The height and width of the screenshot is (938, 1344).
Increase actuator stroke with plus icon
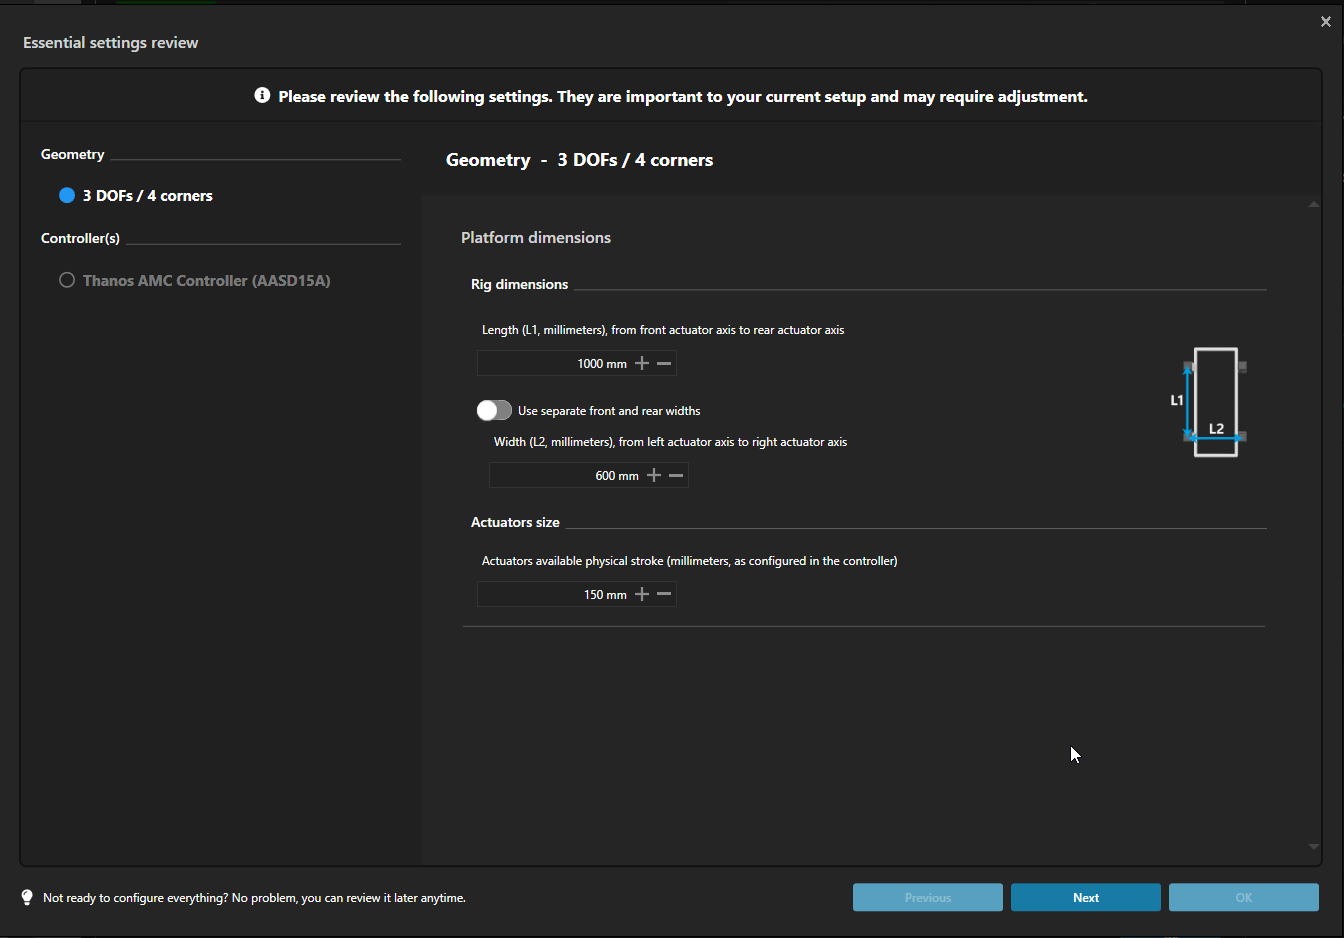(642, 595)
